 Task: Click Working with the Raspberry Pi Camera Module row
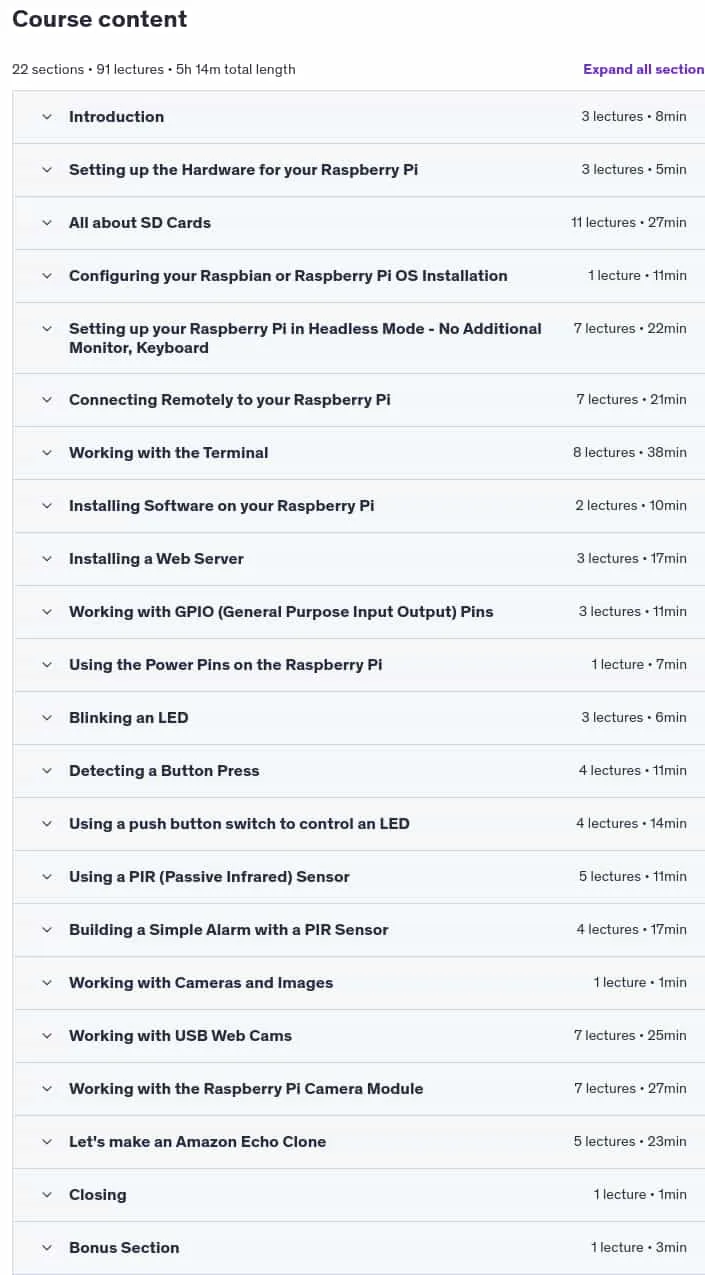coord(358,1089)
